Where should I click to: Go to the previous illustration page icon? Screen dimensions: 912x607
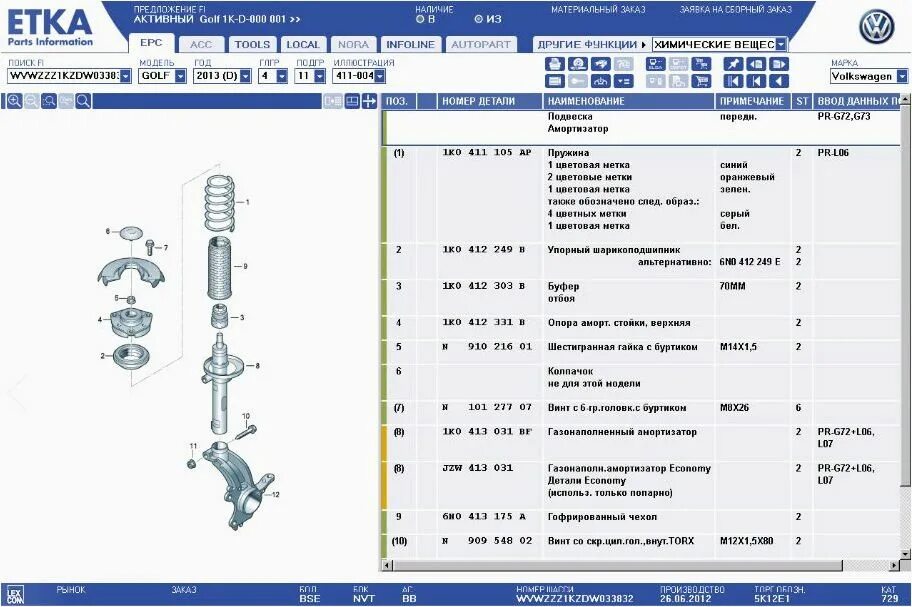pos(756,64)
